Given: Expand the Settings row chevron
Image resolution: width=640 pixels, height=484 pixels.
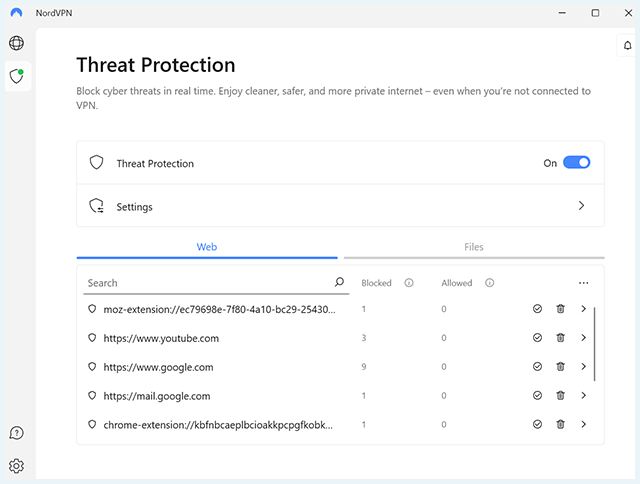Looking at the screenshot, I should click(x=581, y=206).
